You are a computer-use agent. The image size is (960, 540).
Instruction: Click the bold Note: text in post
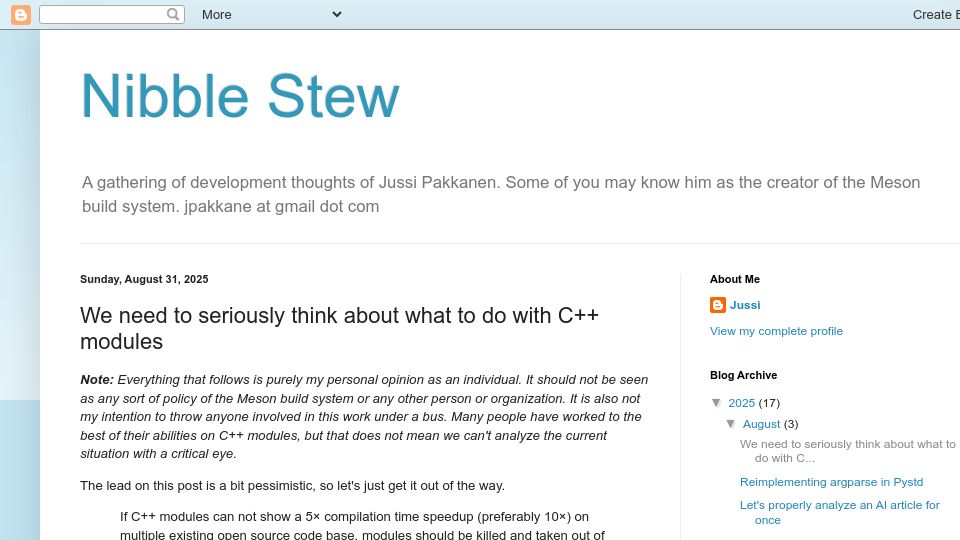(97, 380)
